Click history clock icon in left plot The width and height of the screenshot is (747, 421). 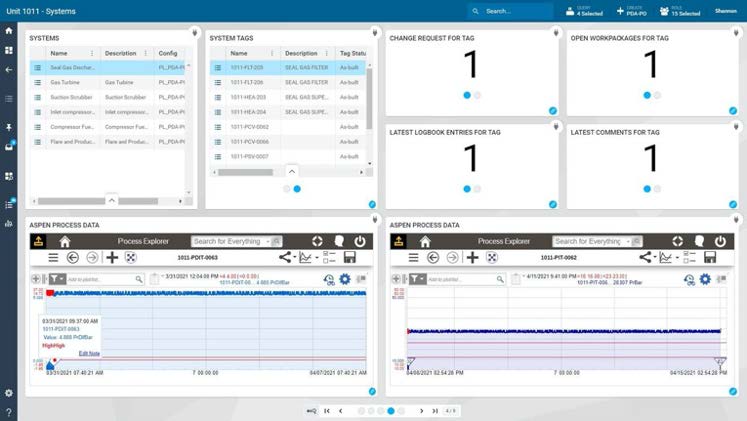coord(329,280)
